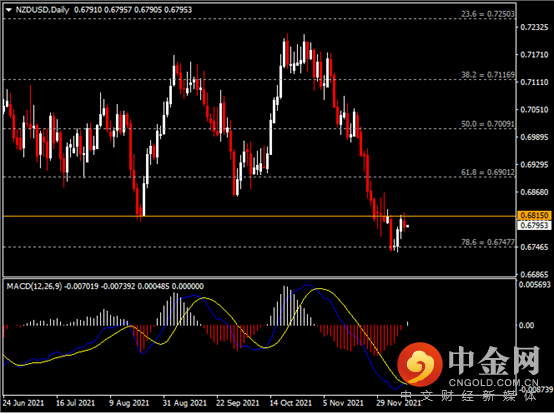The height and width of the screenshot is (414, 554).
Task: Click the 0.71710 price scale value
Action: (535, 55)
